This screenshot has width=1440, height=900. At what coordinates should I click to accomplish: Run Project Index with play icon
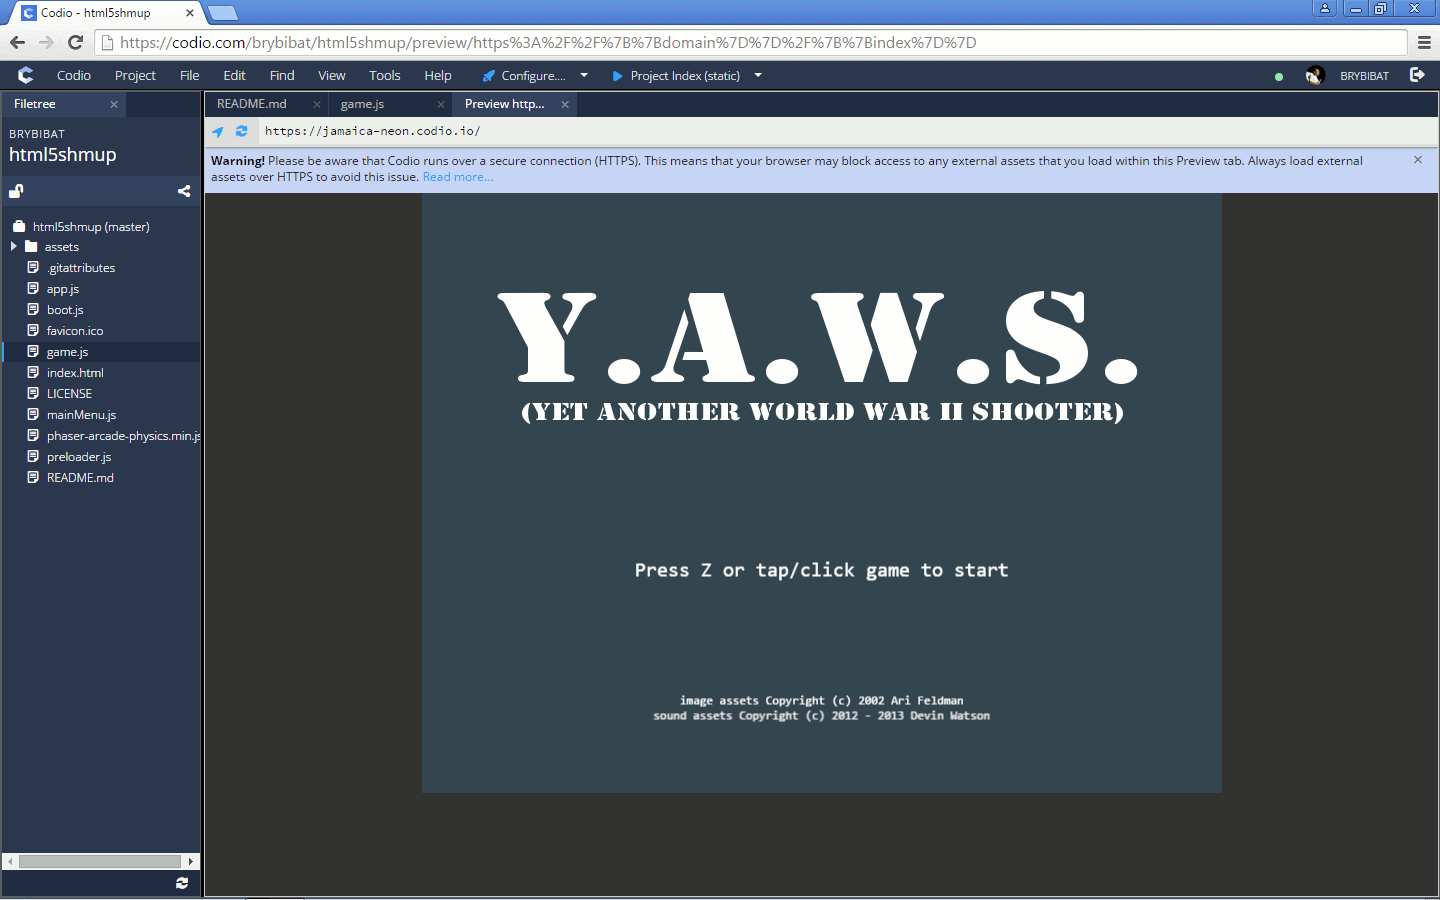coord(617,76)
